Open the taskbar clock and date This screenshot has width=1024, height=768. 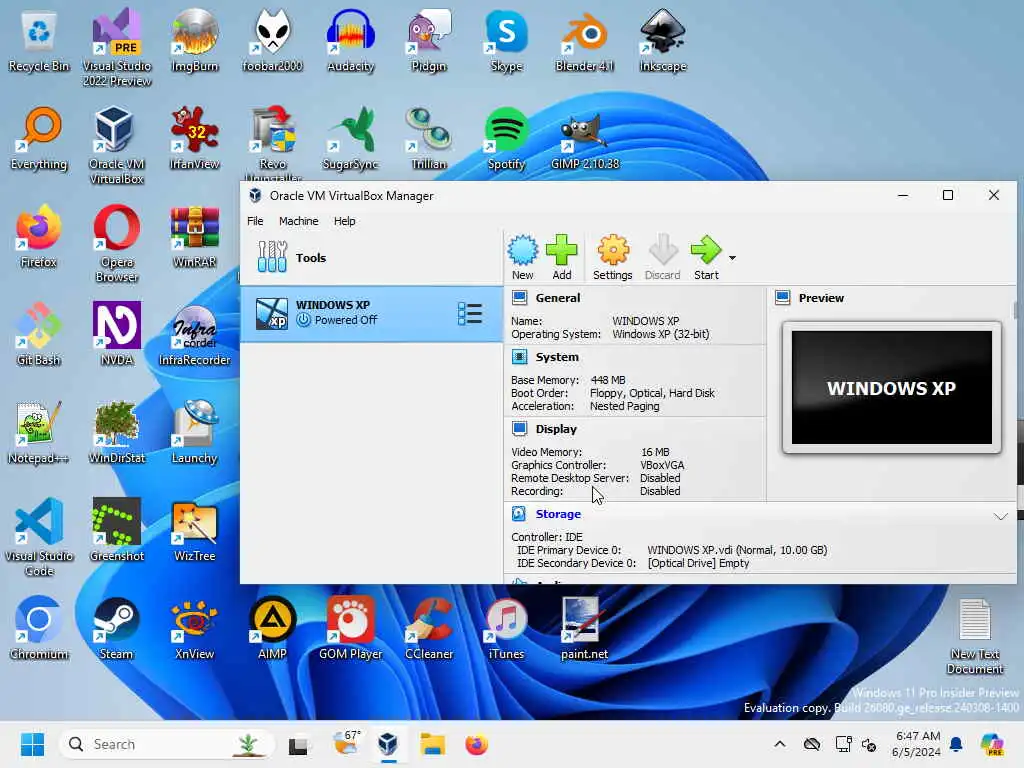click(917, 744)
